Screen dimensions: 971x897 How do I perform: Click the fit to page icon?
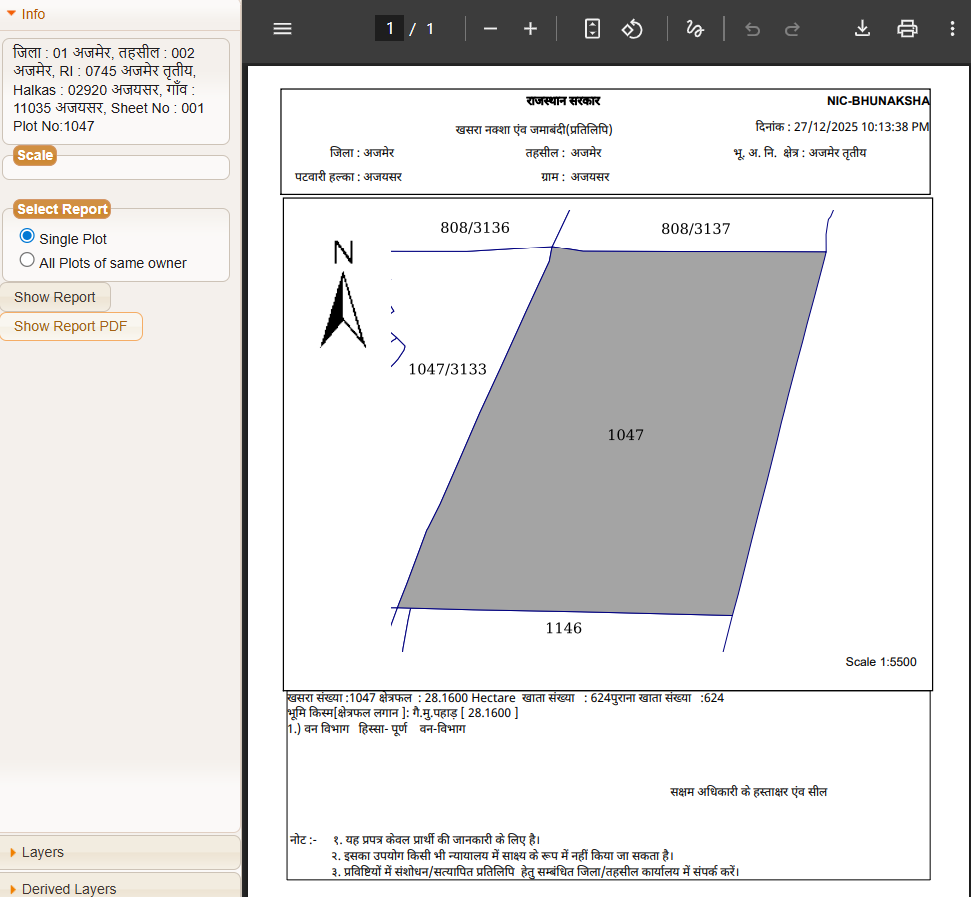click(x=592, y=29)
